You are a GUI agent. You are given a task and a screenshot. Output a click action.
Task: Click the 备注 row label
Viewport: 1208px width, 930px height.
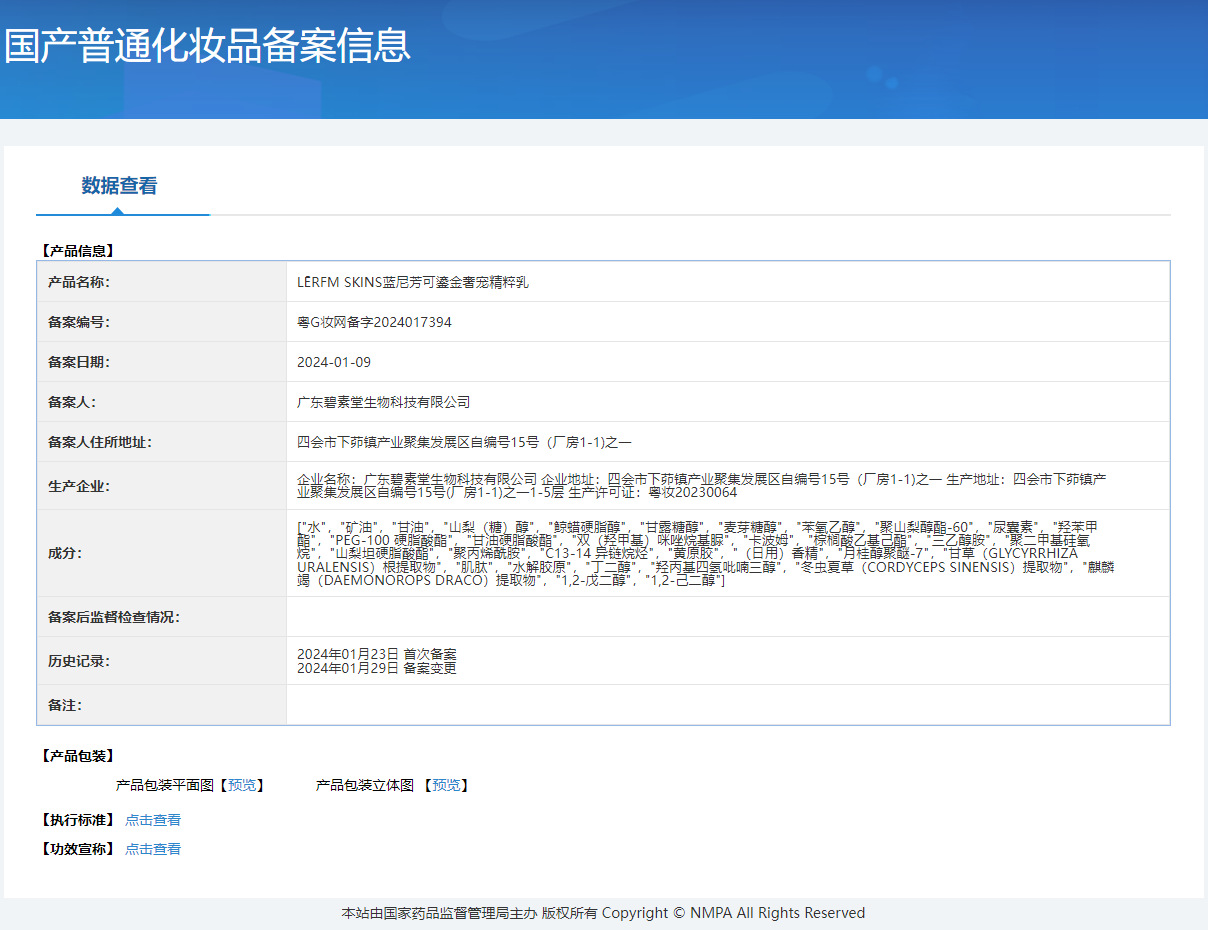coord(65,705)
